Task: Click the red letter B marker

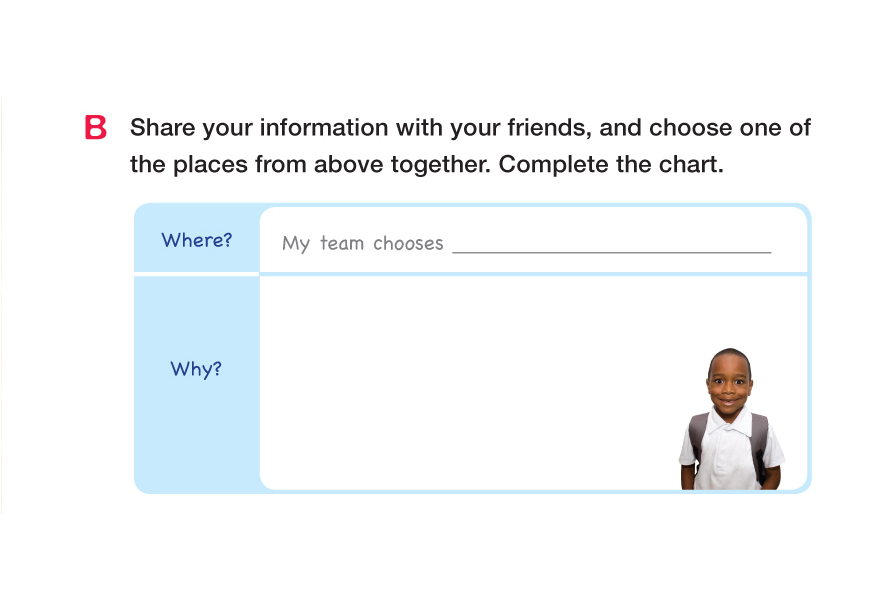Action: click(x=96, y=129)
